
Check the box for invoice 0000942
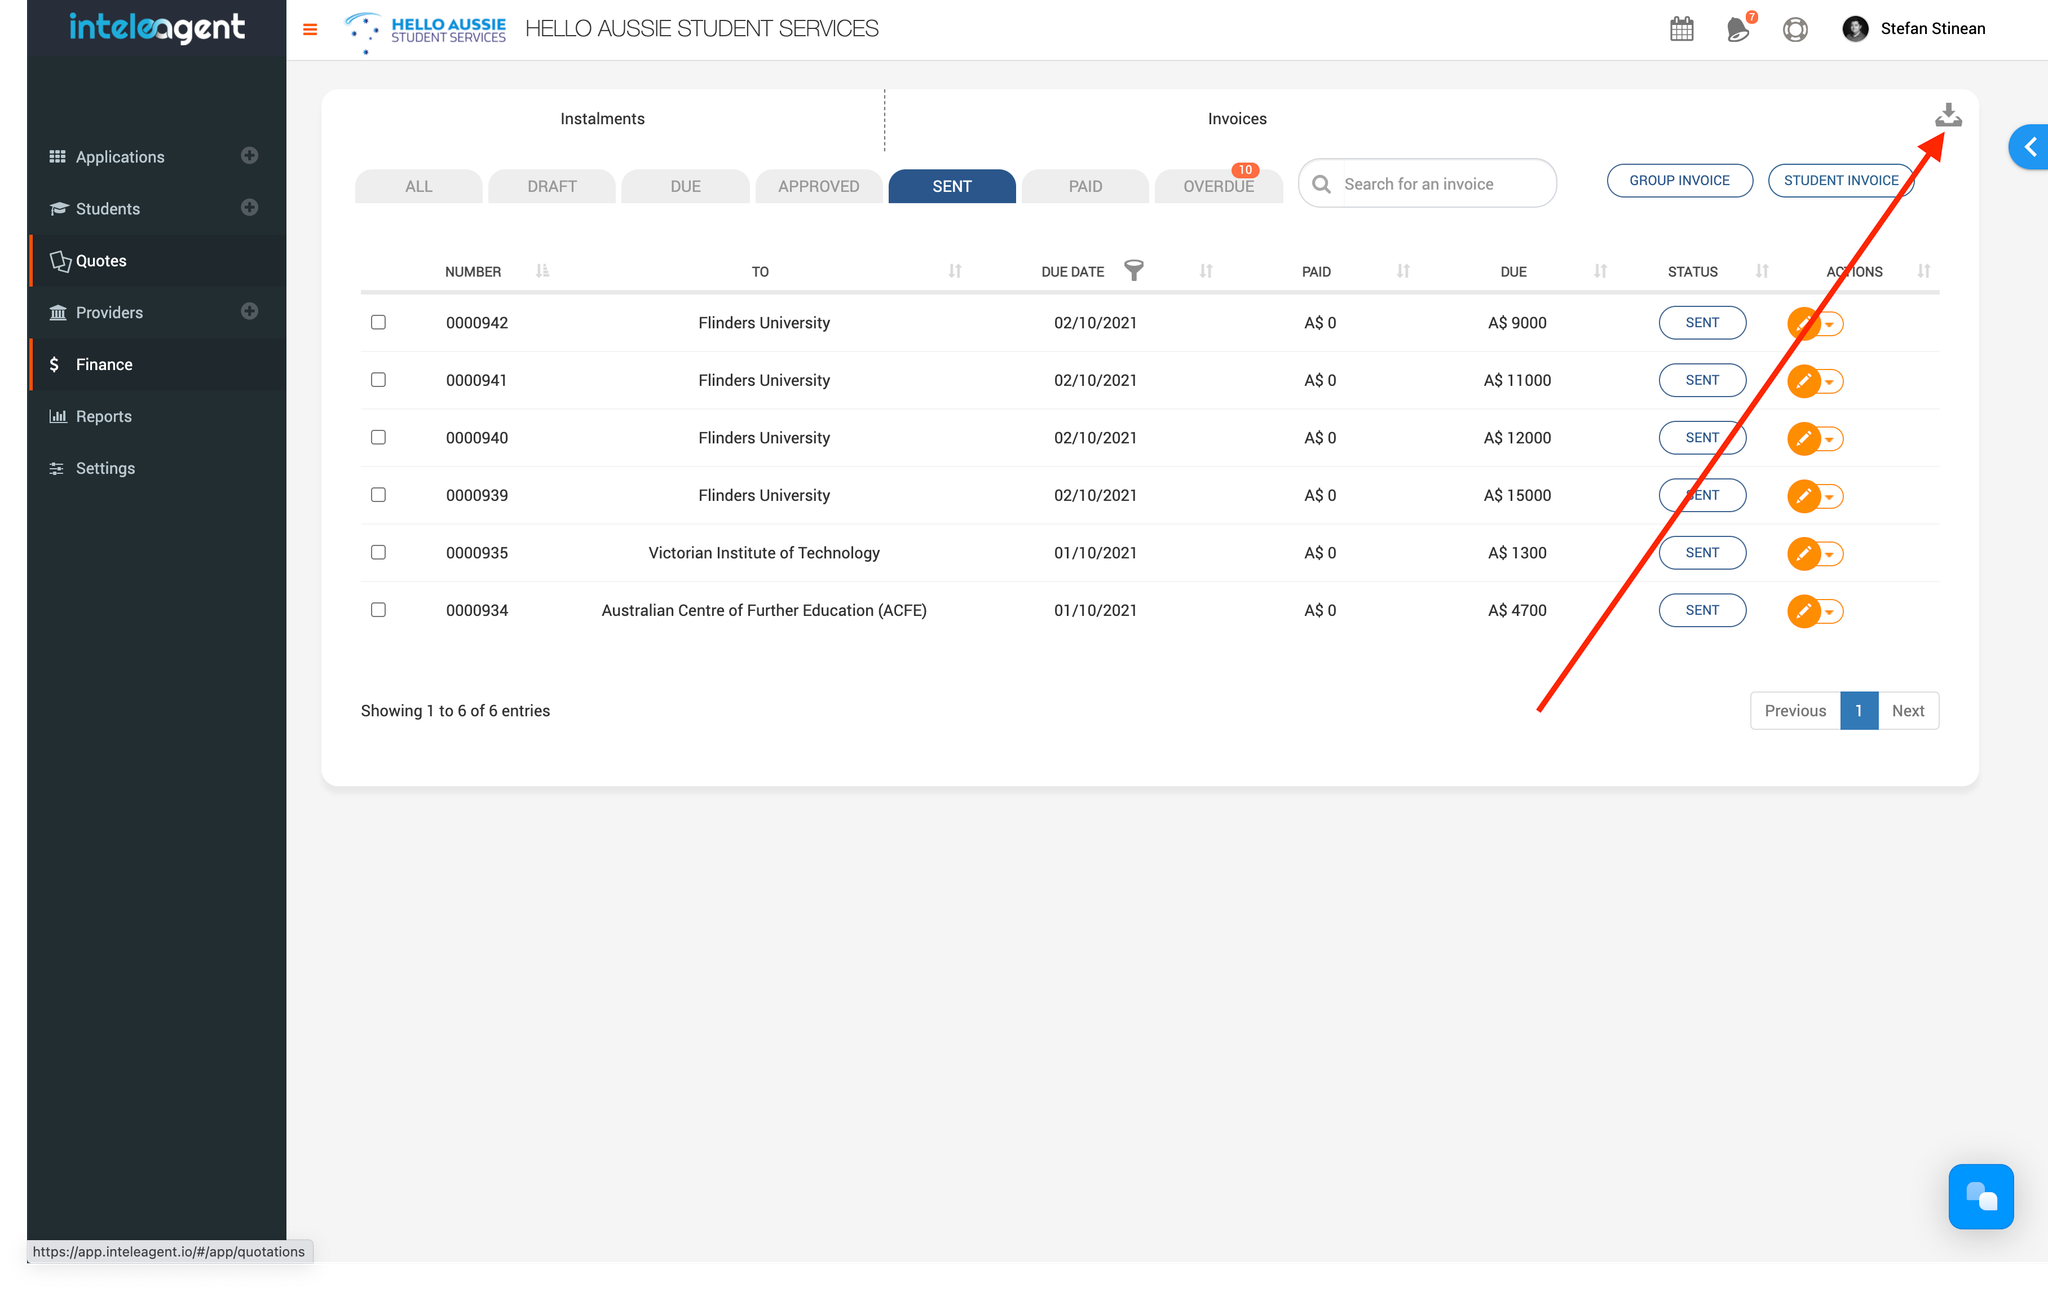click(x=378, y=322)
